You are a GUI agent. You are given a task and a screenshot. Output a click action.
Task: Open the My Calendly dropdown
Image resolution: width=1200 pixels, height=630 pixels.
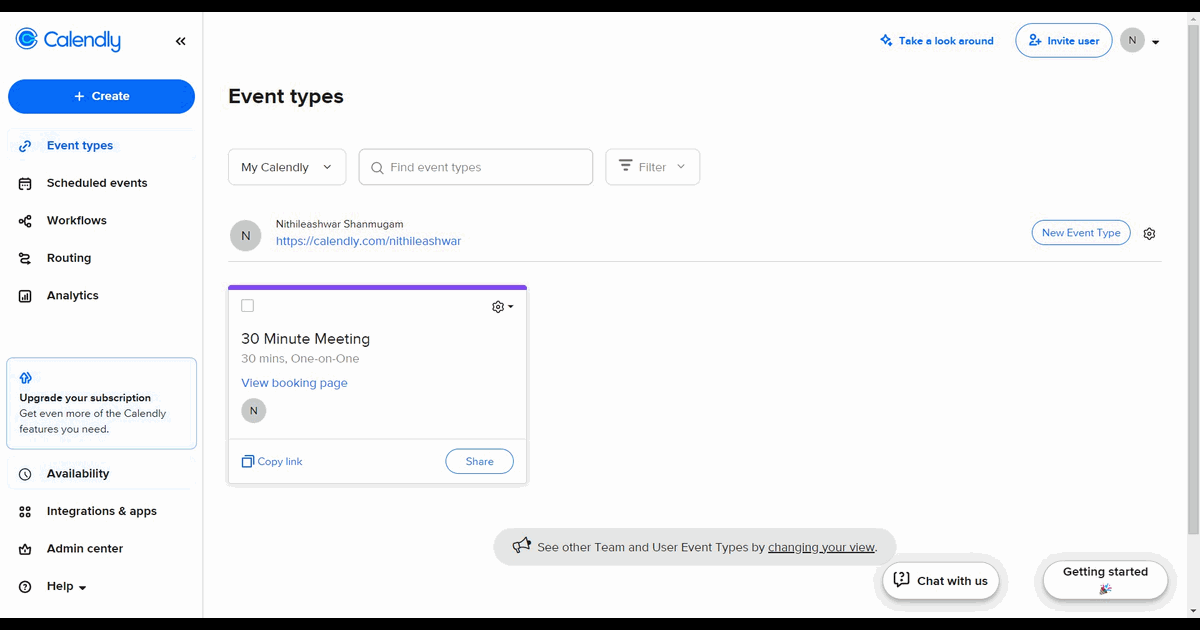287,167
